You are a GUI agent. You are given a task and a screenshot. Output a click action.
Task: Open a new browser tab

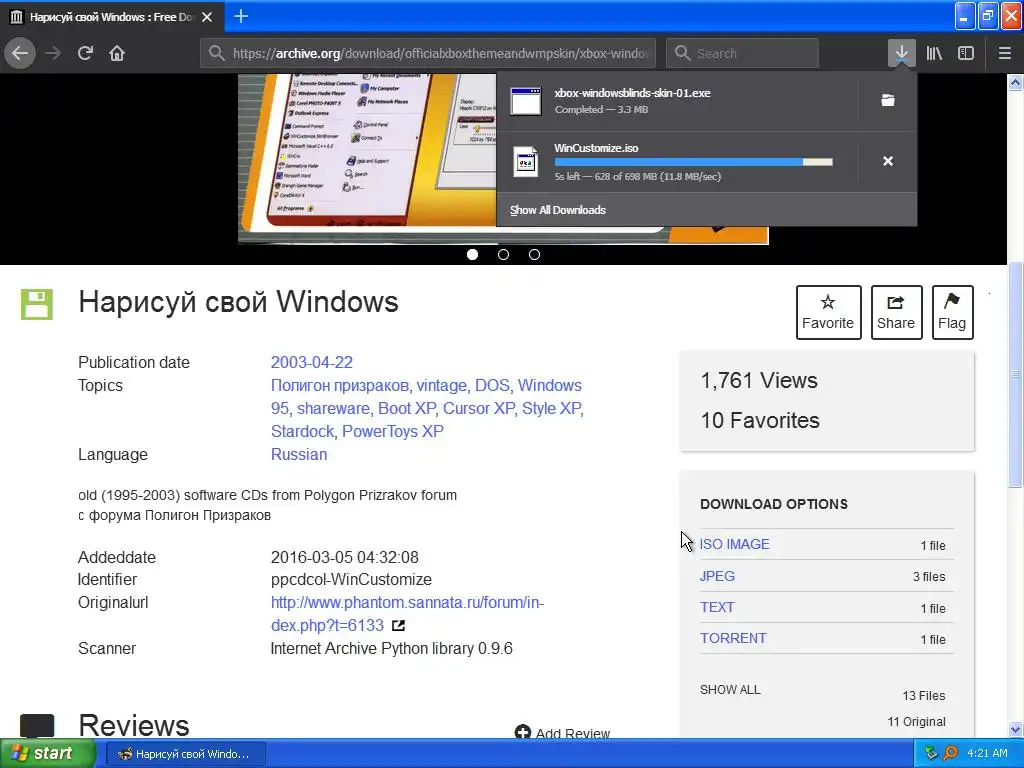tap(240, 16)
